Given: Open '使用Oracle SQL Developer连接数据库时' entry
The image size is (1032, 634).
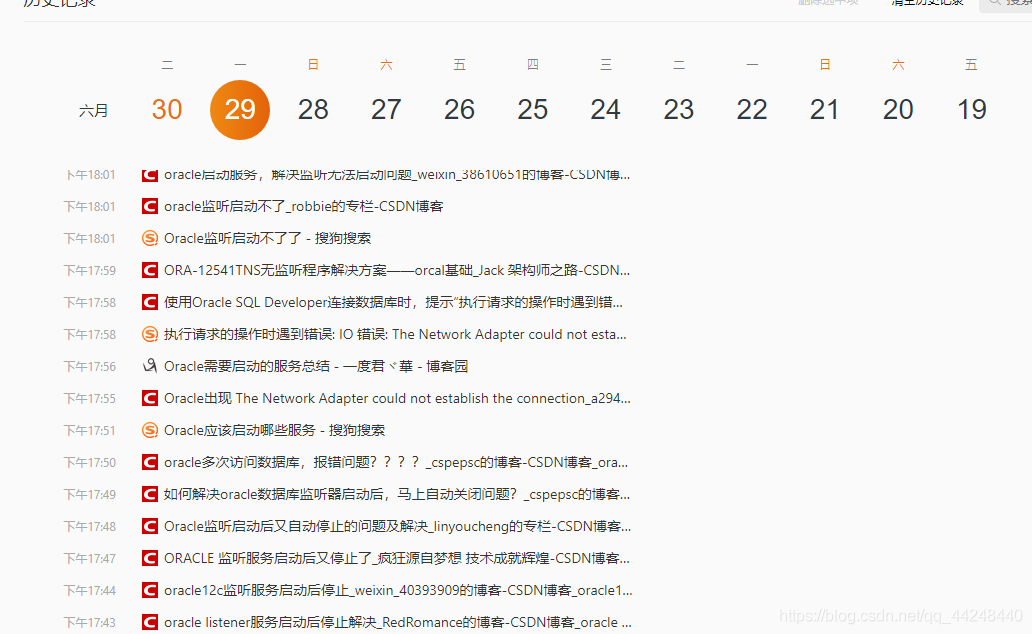Looking at the screenshot, I should (394, 302).
